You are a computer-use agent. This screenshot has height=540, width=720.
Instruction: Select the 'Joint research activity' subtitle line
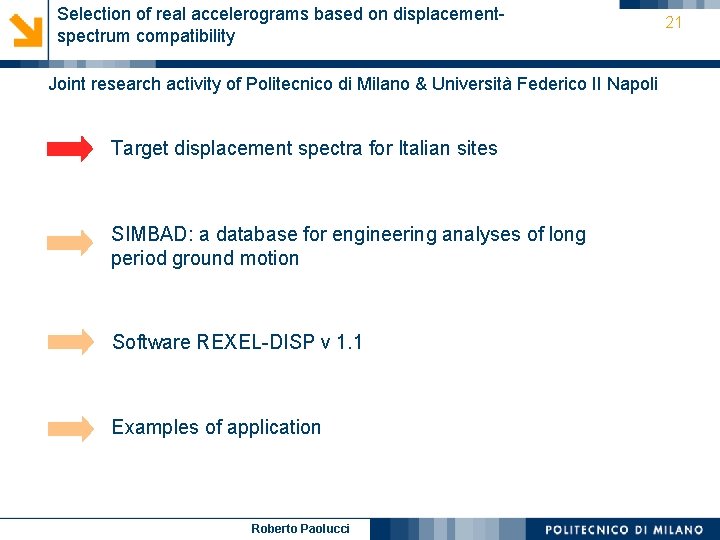353,84
